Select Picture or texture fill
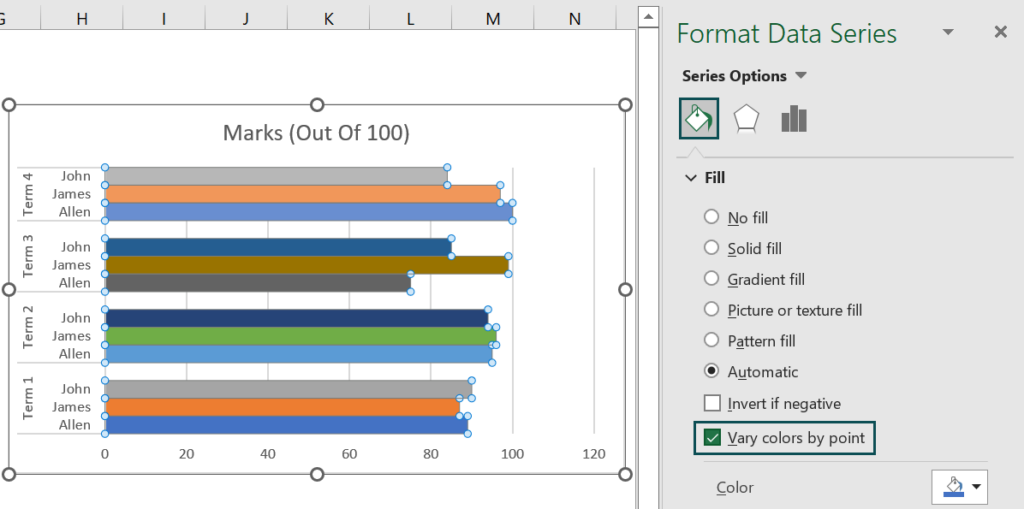This screenshot has height=509, width=1024. click(711, 309)
